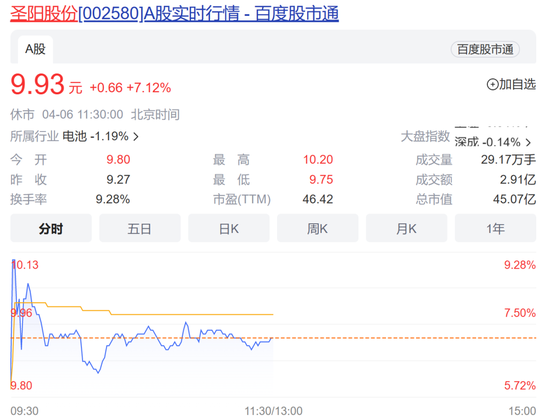The width and height of the screenshot is (550, 420).
Task: Switch chart to 五日 view
Action: (140, 229)
